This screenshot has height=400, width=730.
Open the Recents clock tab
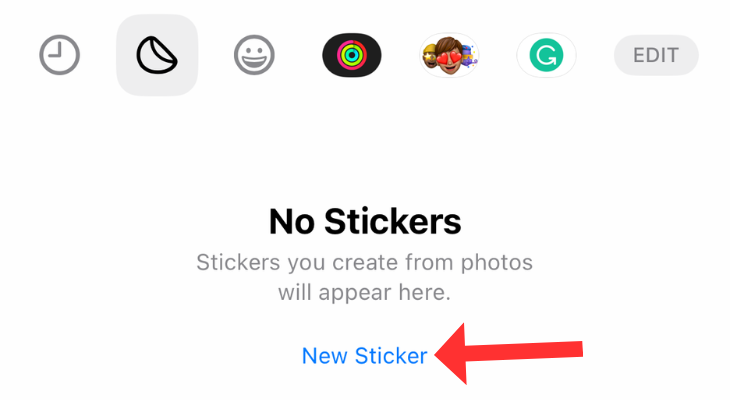[x=60, y=55]
